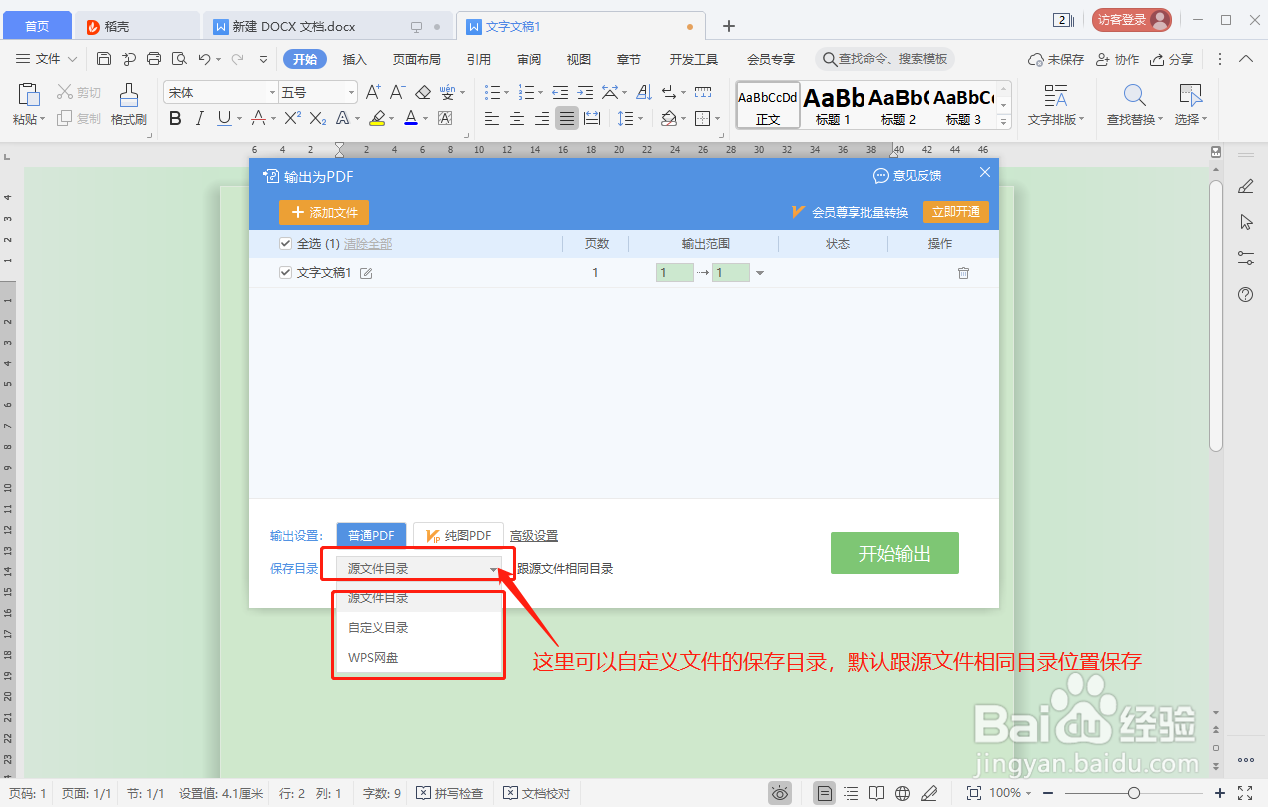Click the Print icon in quick toolbar
Screen dimensions: 1268x807
coord(154,59)
